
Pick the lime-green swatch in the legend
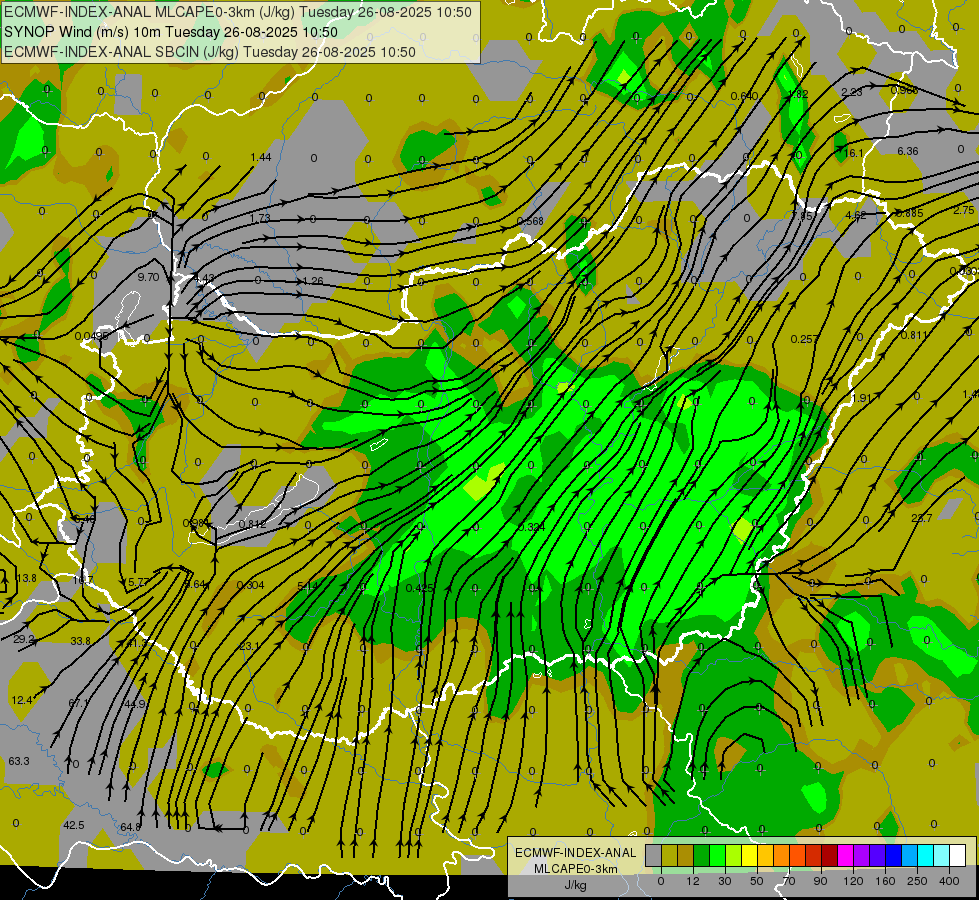[x=734, y=855]
